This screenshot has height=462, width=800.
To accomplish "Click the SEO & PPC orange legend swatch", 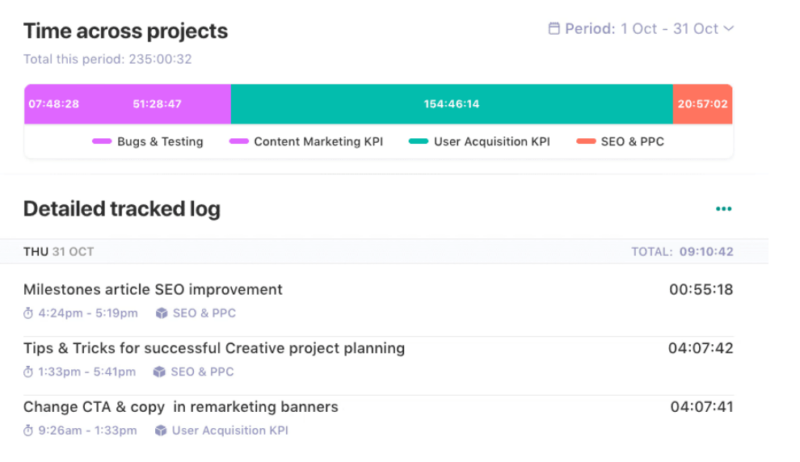I will point(586,142).
